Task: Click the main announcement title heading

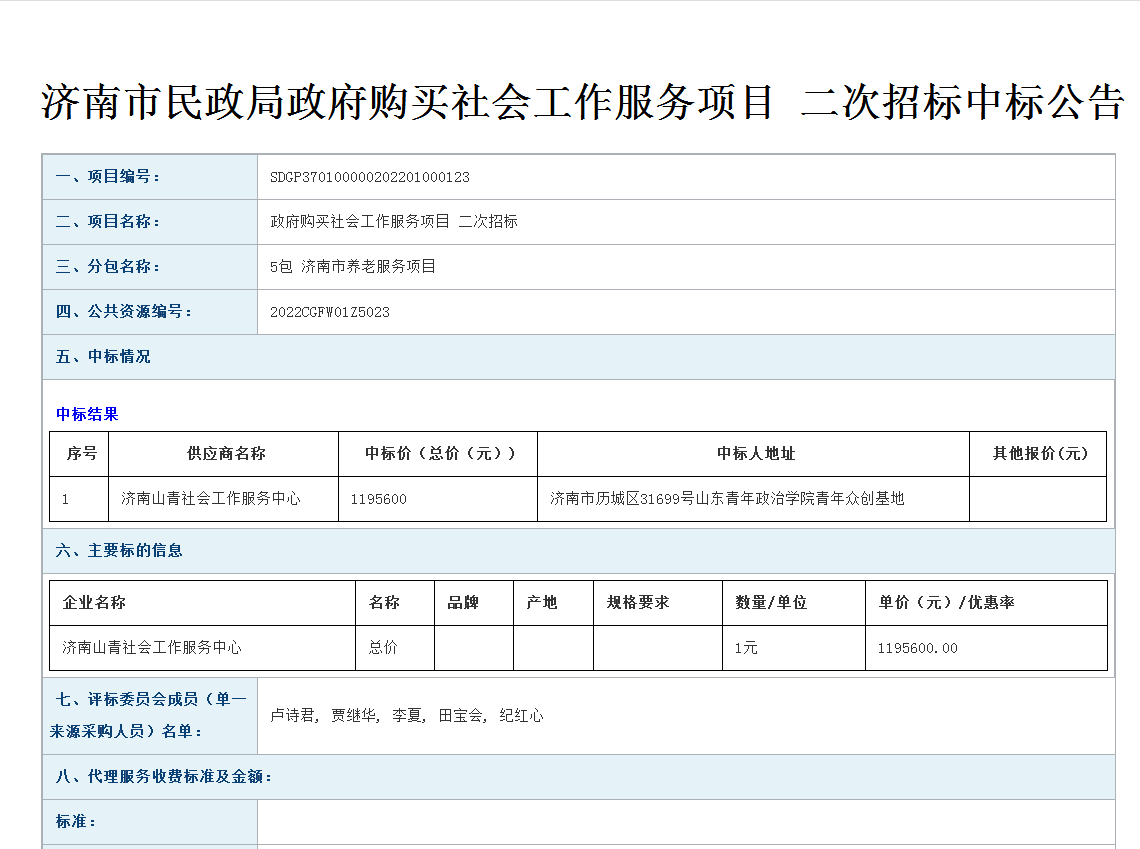Action: [582, 103]
